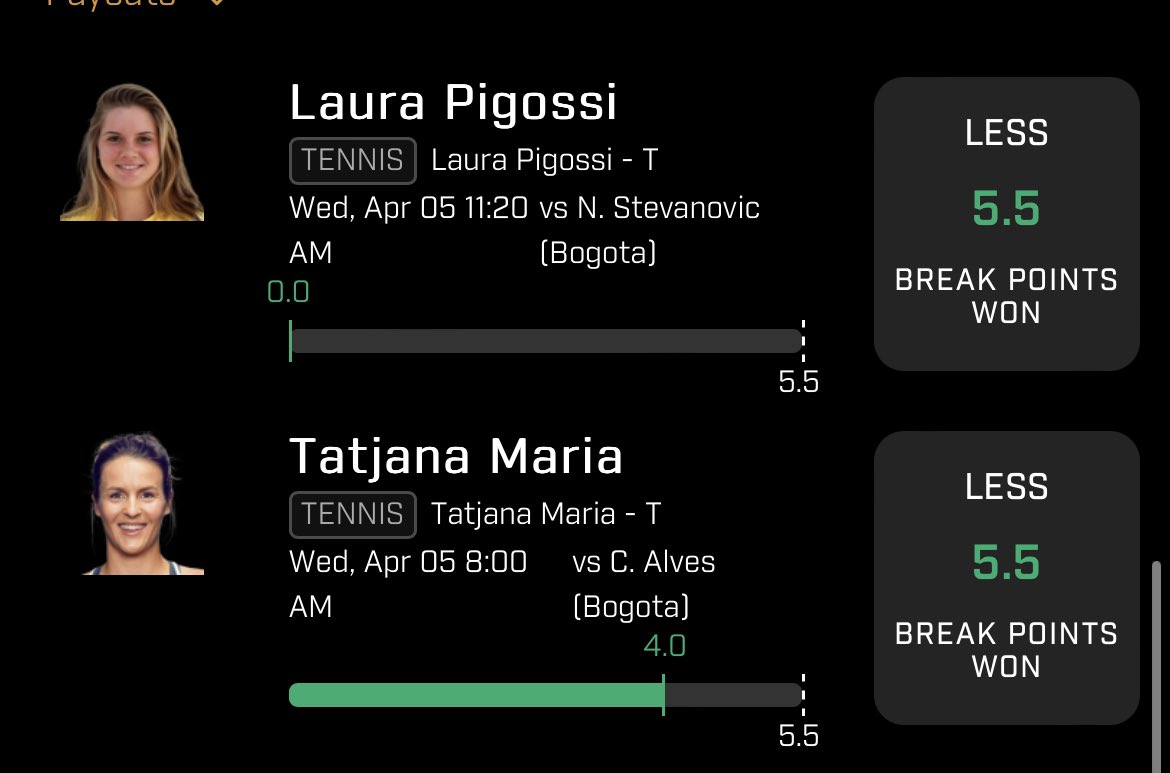Click the TENNIS badge under Tatjana Maria
This screenshot has height=773, width=1170.
(352, 514)
